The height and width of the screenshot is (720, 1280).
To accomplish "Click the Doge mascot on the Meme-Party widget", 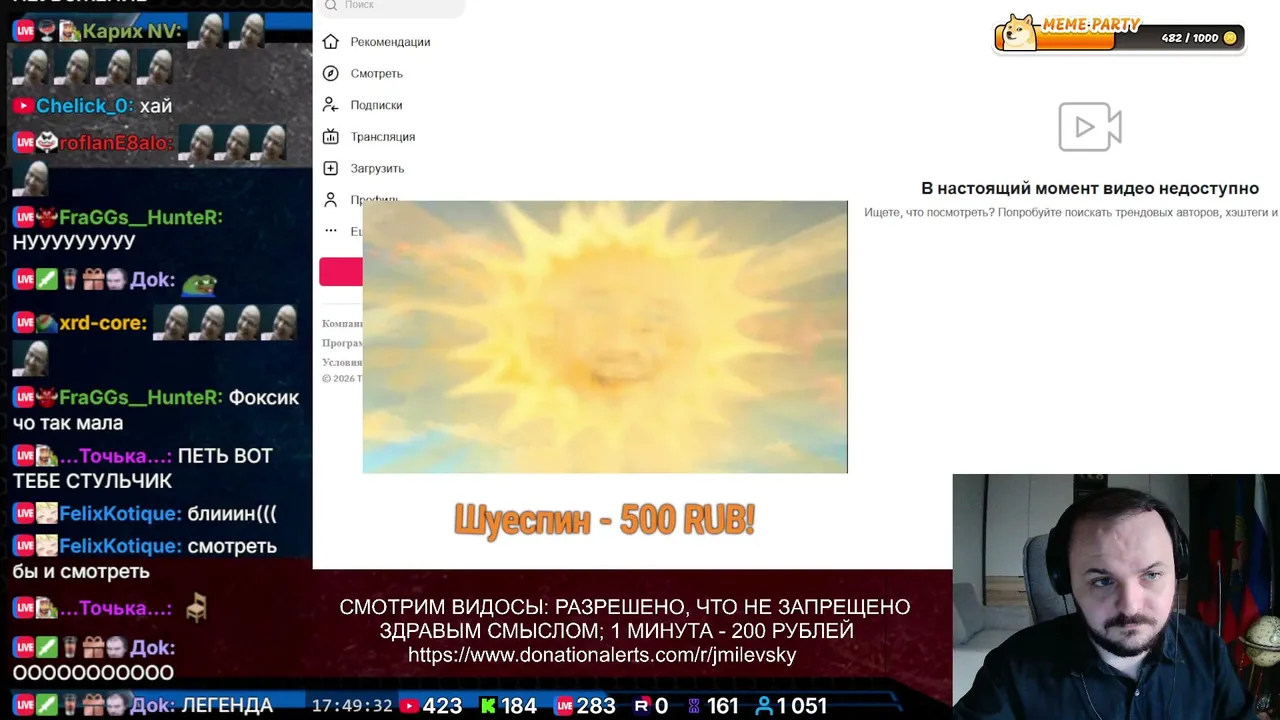I will click(x=1020, y=32).
